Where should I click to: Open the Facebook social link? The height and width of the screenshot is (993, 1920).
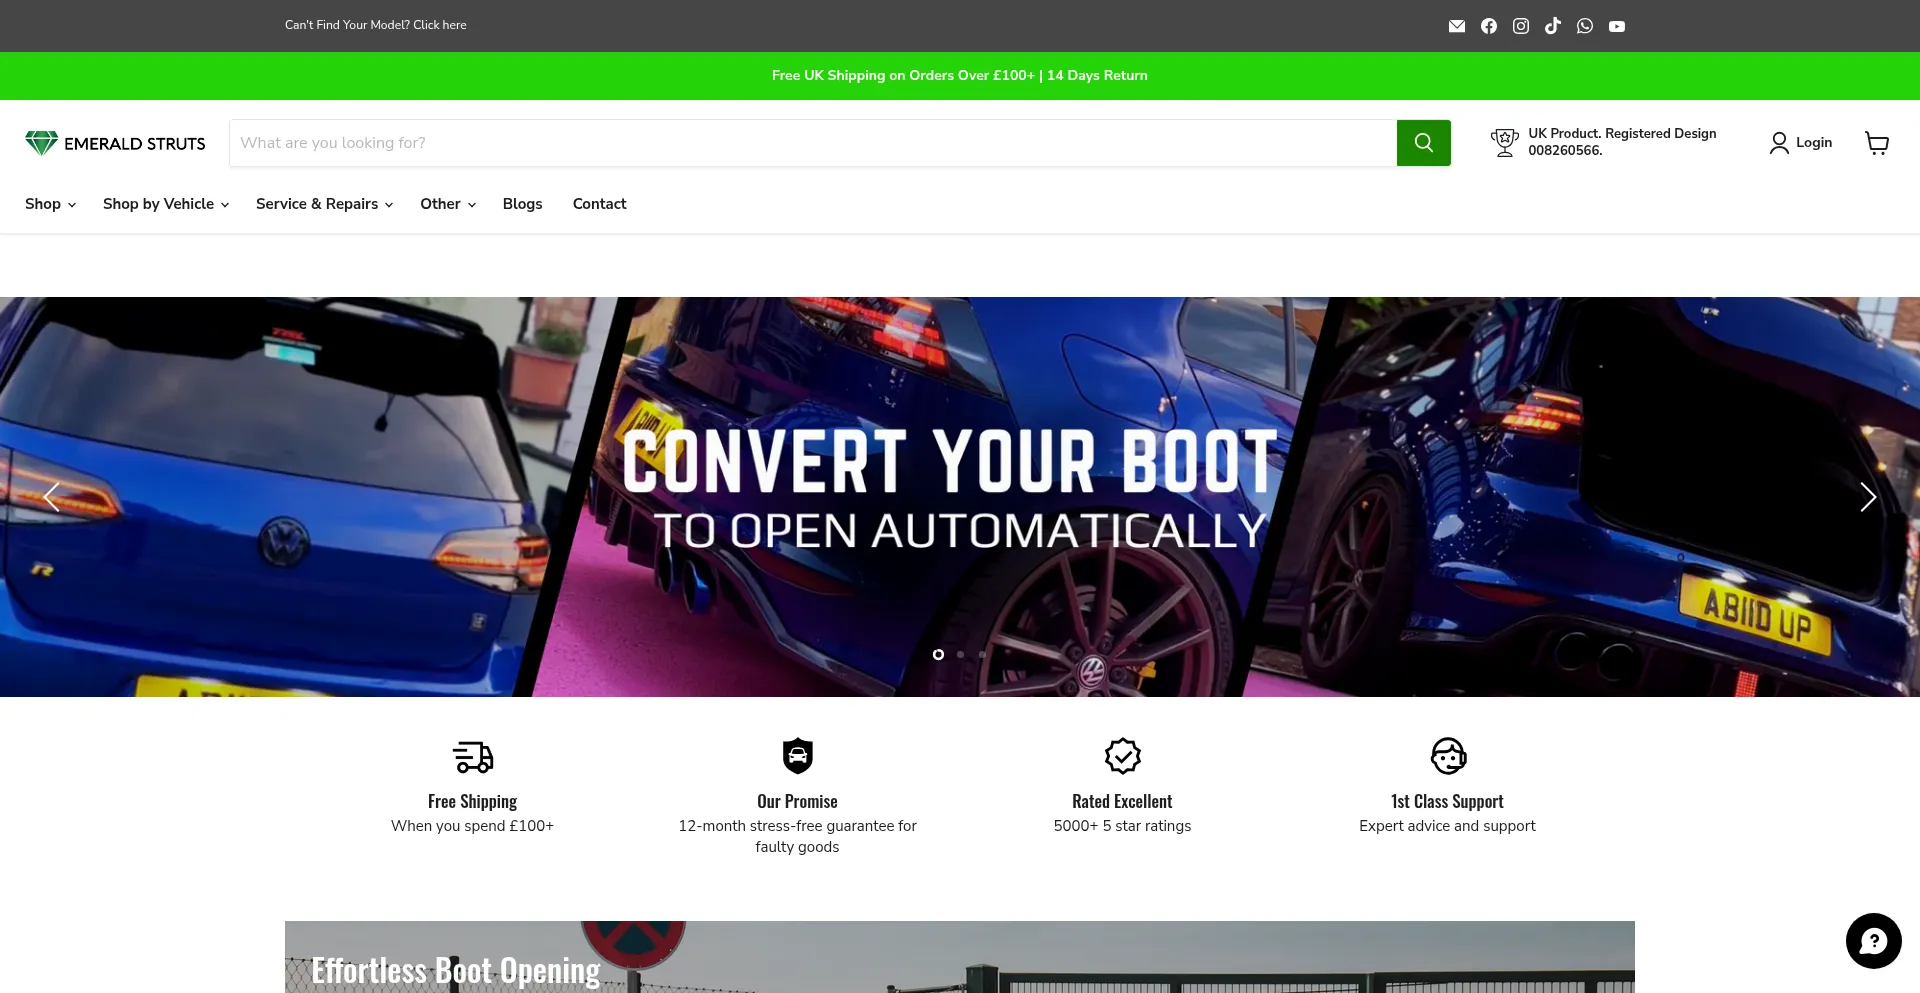1488,26
